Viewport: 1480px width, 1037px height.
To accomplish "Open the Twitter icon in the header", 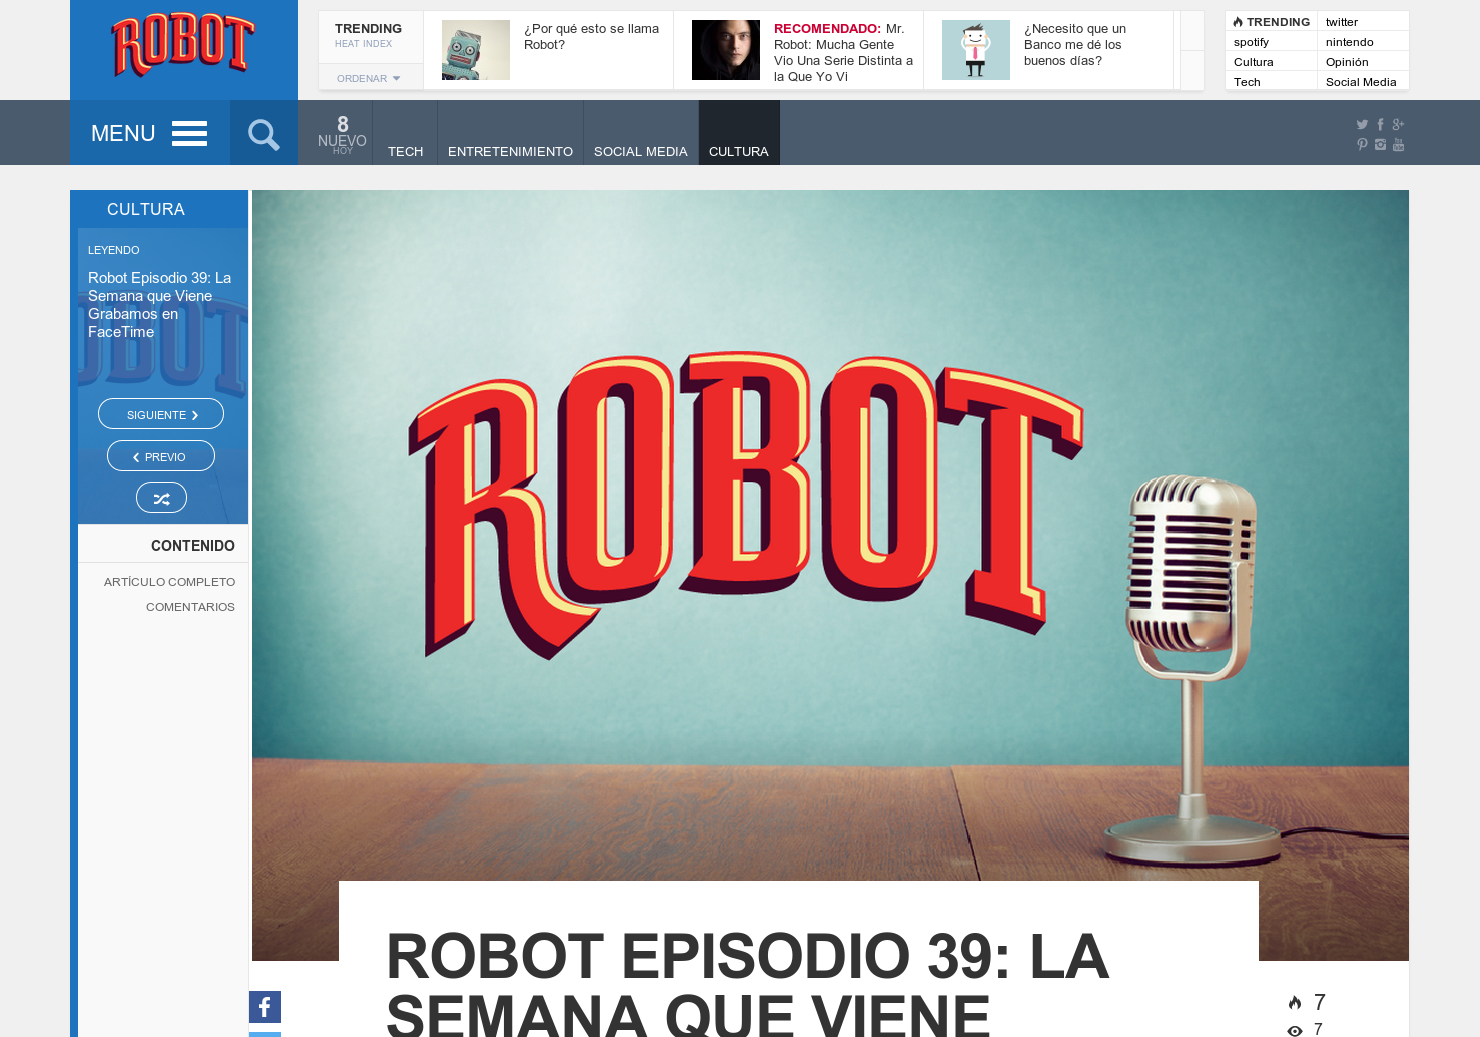I will [x=1362, y=124].
